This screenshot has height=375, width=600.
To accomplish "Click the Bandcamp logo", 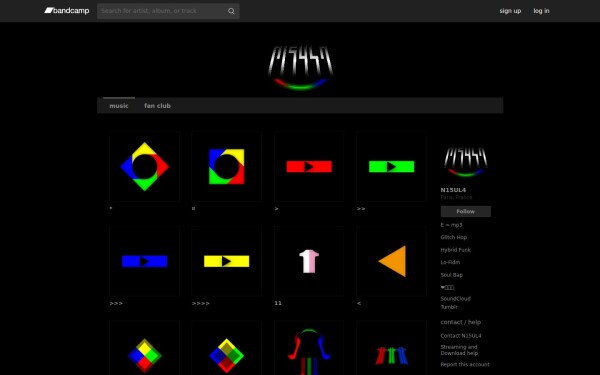I will point(67,11).
